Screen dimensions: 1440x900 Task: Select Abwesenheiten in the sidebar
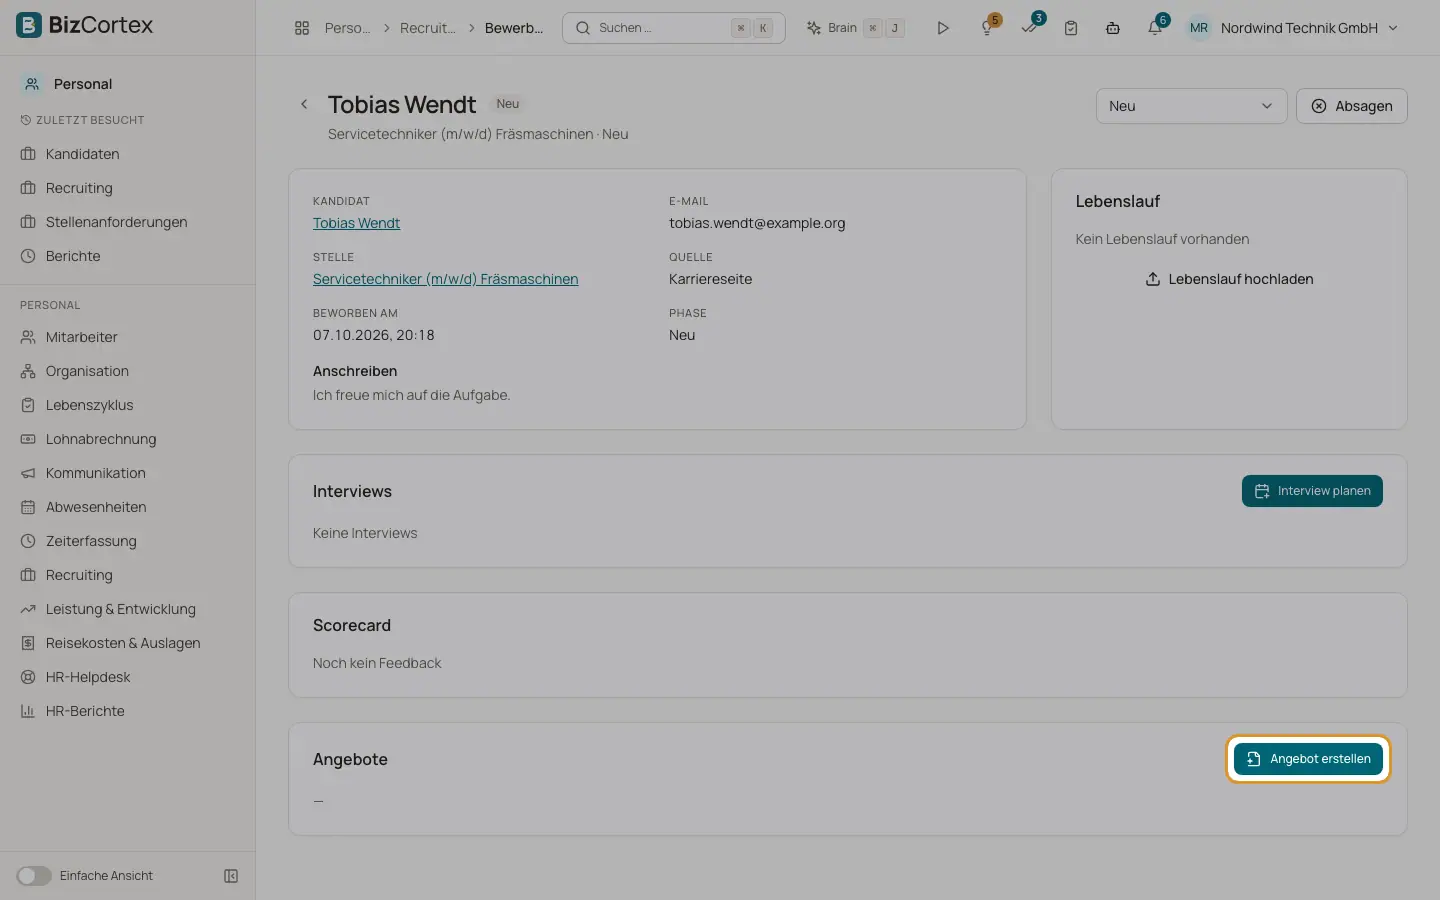coord(96,507)
